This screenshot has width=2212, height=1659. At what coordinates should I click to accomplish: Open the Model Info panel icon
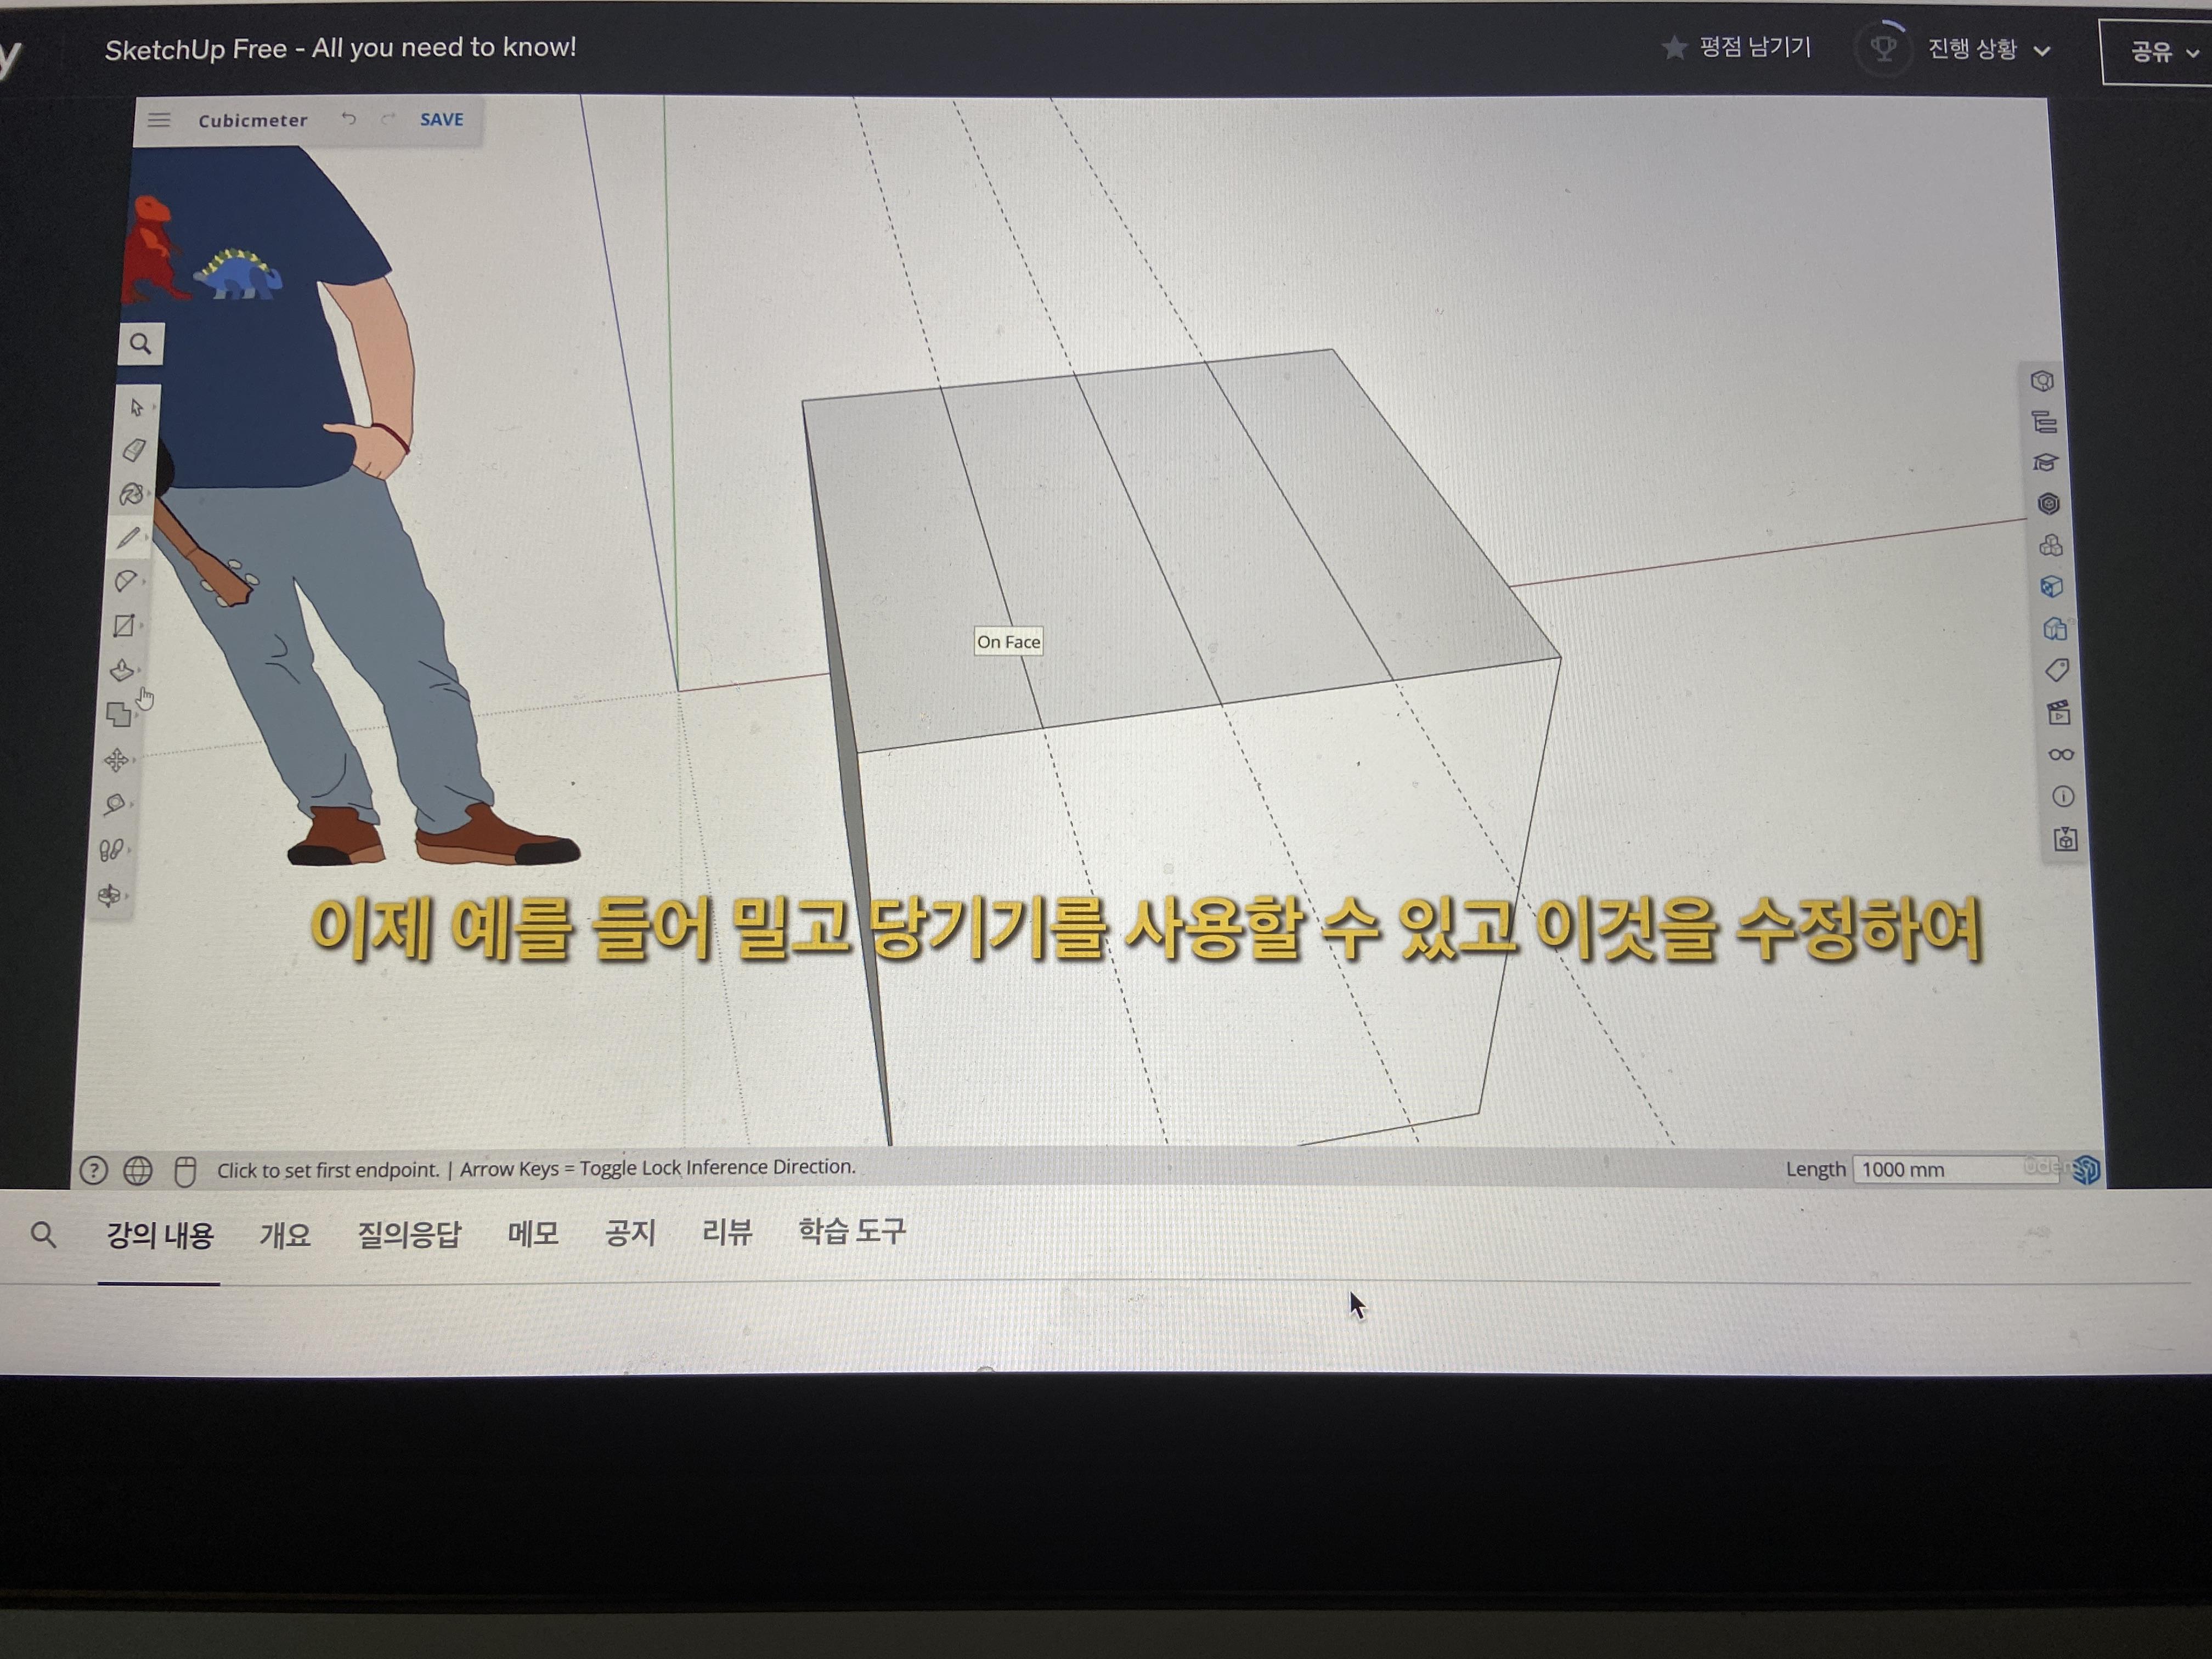coord(2062,797)
